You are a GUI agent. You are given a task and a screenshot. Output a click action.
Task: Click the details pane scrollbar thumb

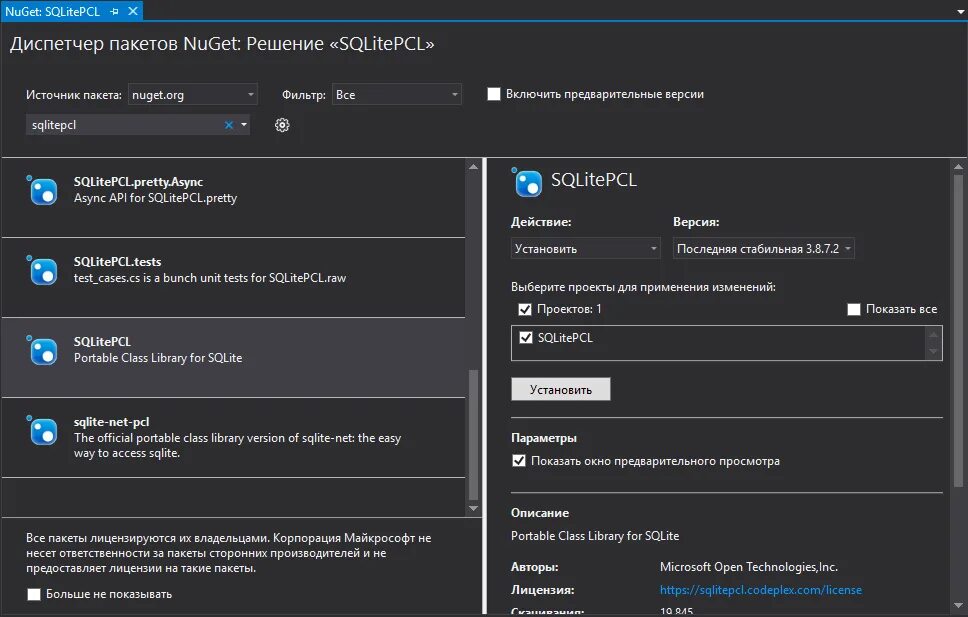(958, 330)
